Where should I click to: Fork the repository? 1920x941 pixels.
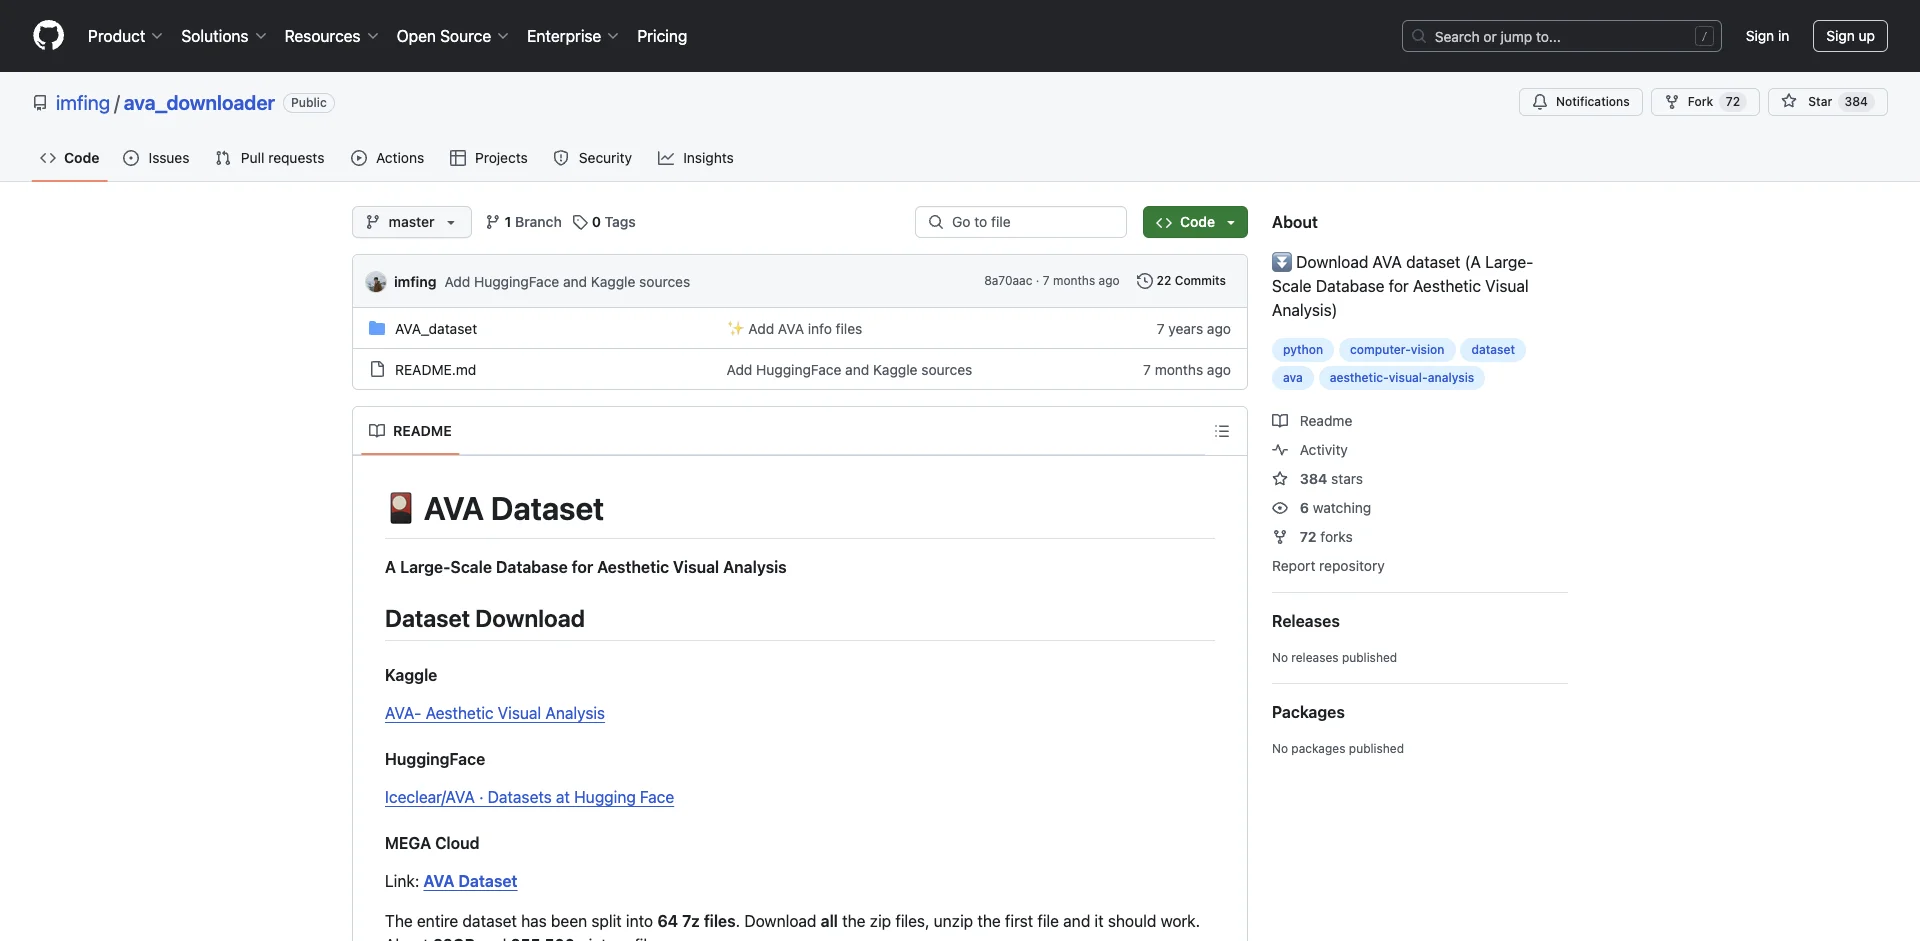click(x=1705, y=102)
